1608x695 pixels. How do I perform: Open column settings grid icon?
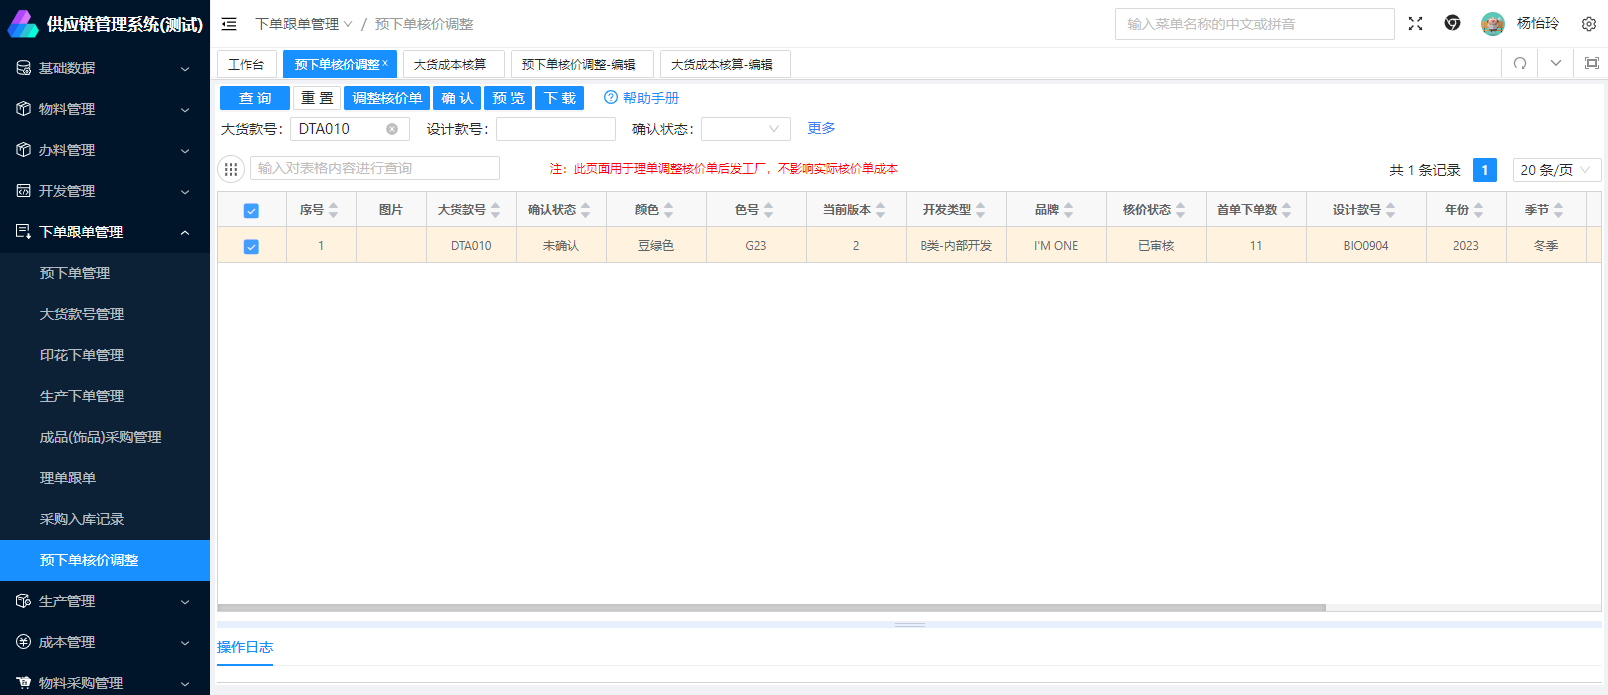(231, 169)
